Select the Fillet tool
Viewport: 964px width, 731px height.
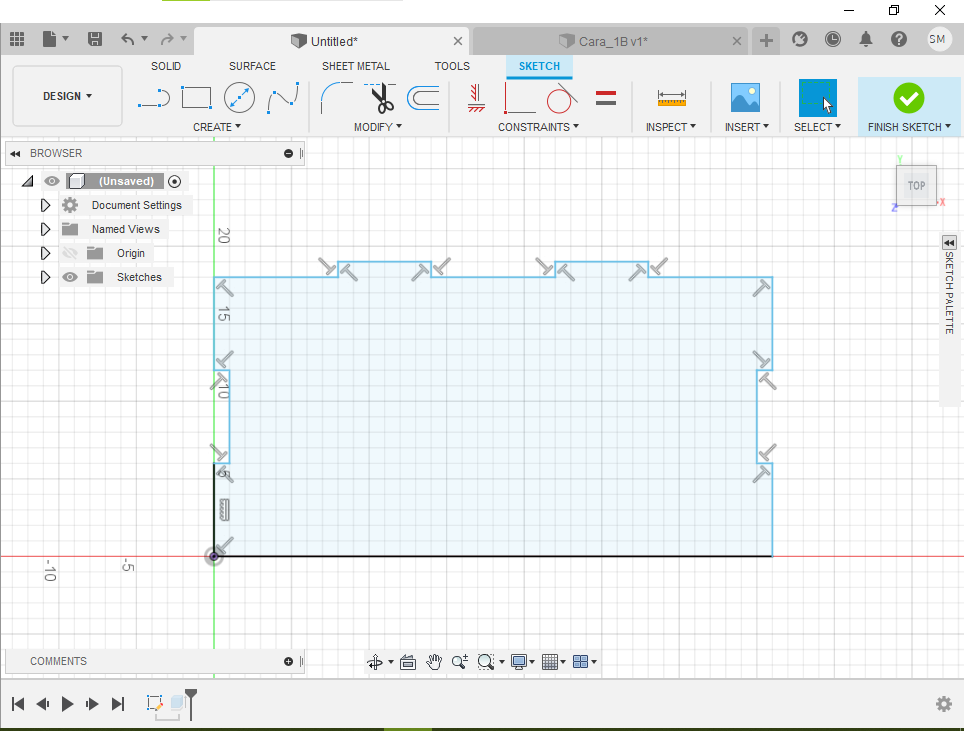tap(336, 98)
